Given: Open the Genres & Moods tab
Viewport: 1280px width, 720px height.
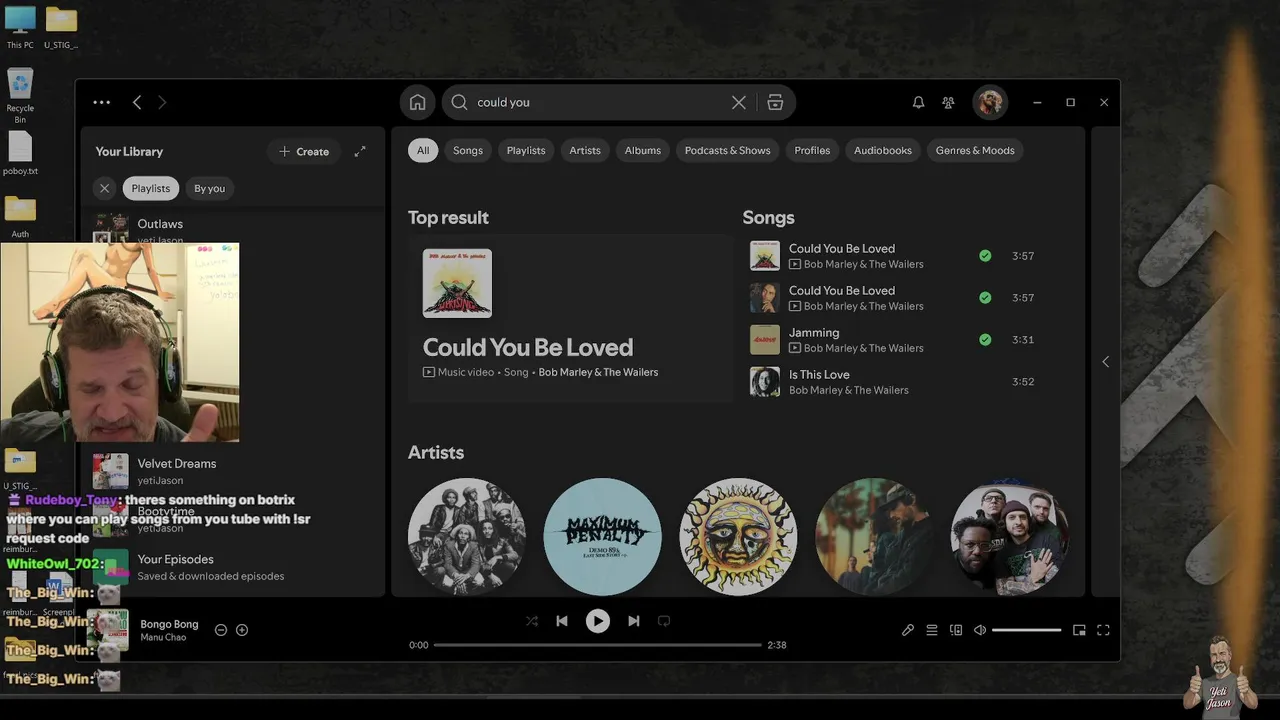Looking at the screenshot, I should click(975, 150).
